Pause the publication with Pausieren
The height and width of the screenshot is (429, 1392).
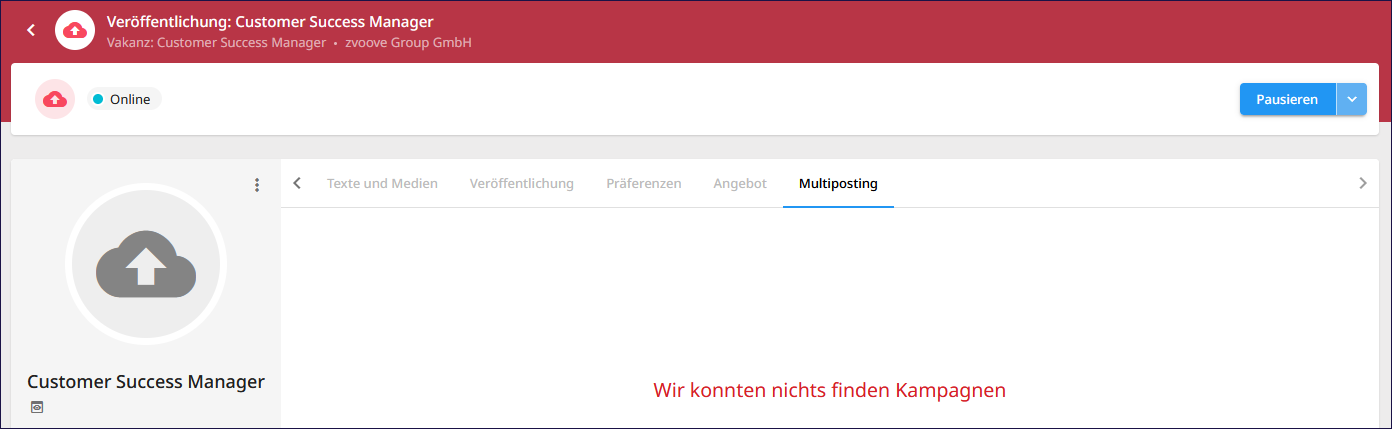point(1288,99)
